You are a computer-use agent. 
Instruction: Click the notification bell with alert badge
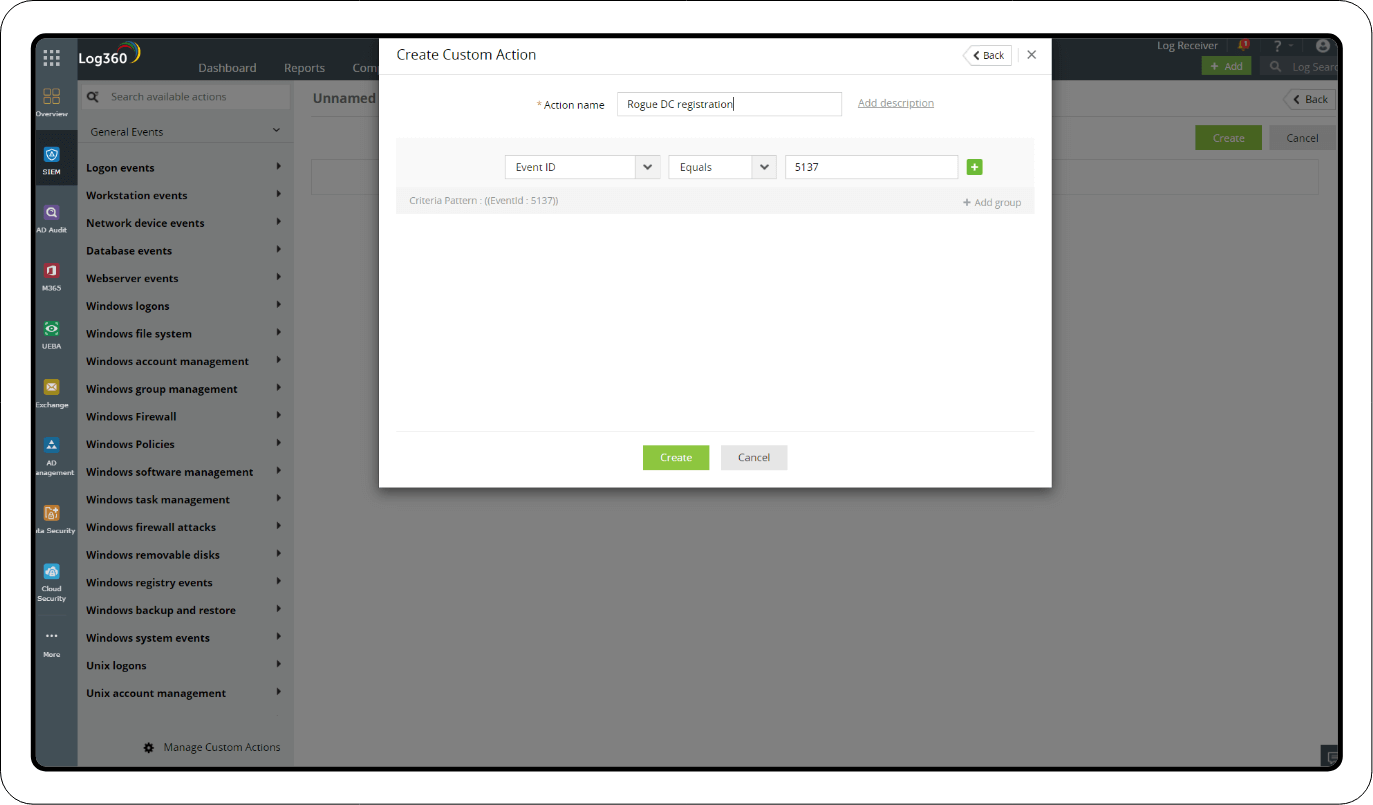point(1243,45)
